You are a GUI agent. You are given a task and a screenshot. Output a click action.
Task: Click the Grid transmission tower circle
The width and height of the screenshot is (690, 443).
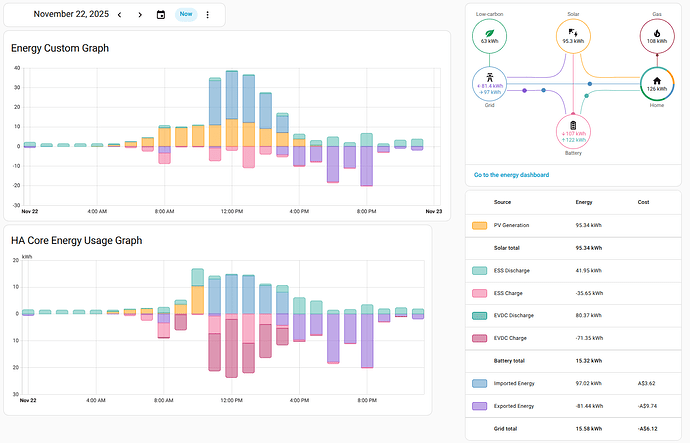point(489,84)
